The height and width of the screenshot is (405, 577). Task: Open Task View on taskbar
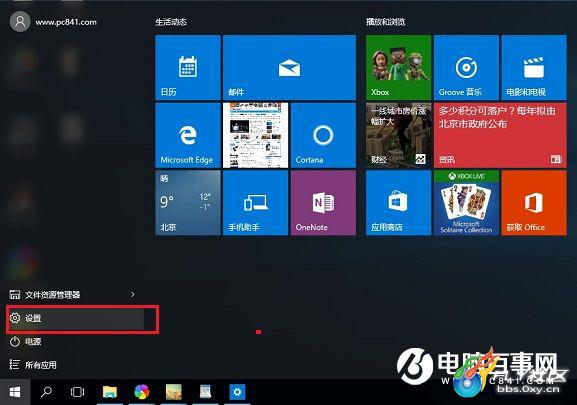pos(77,392)
